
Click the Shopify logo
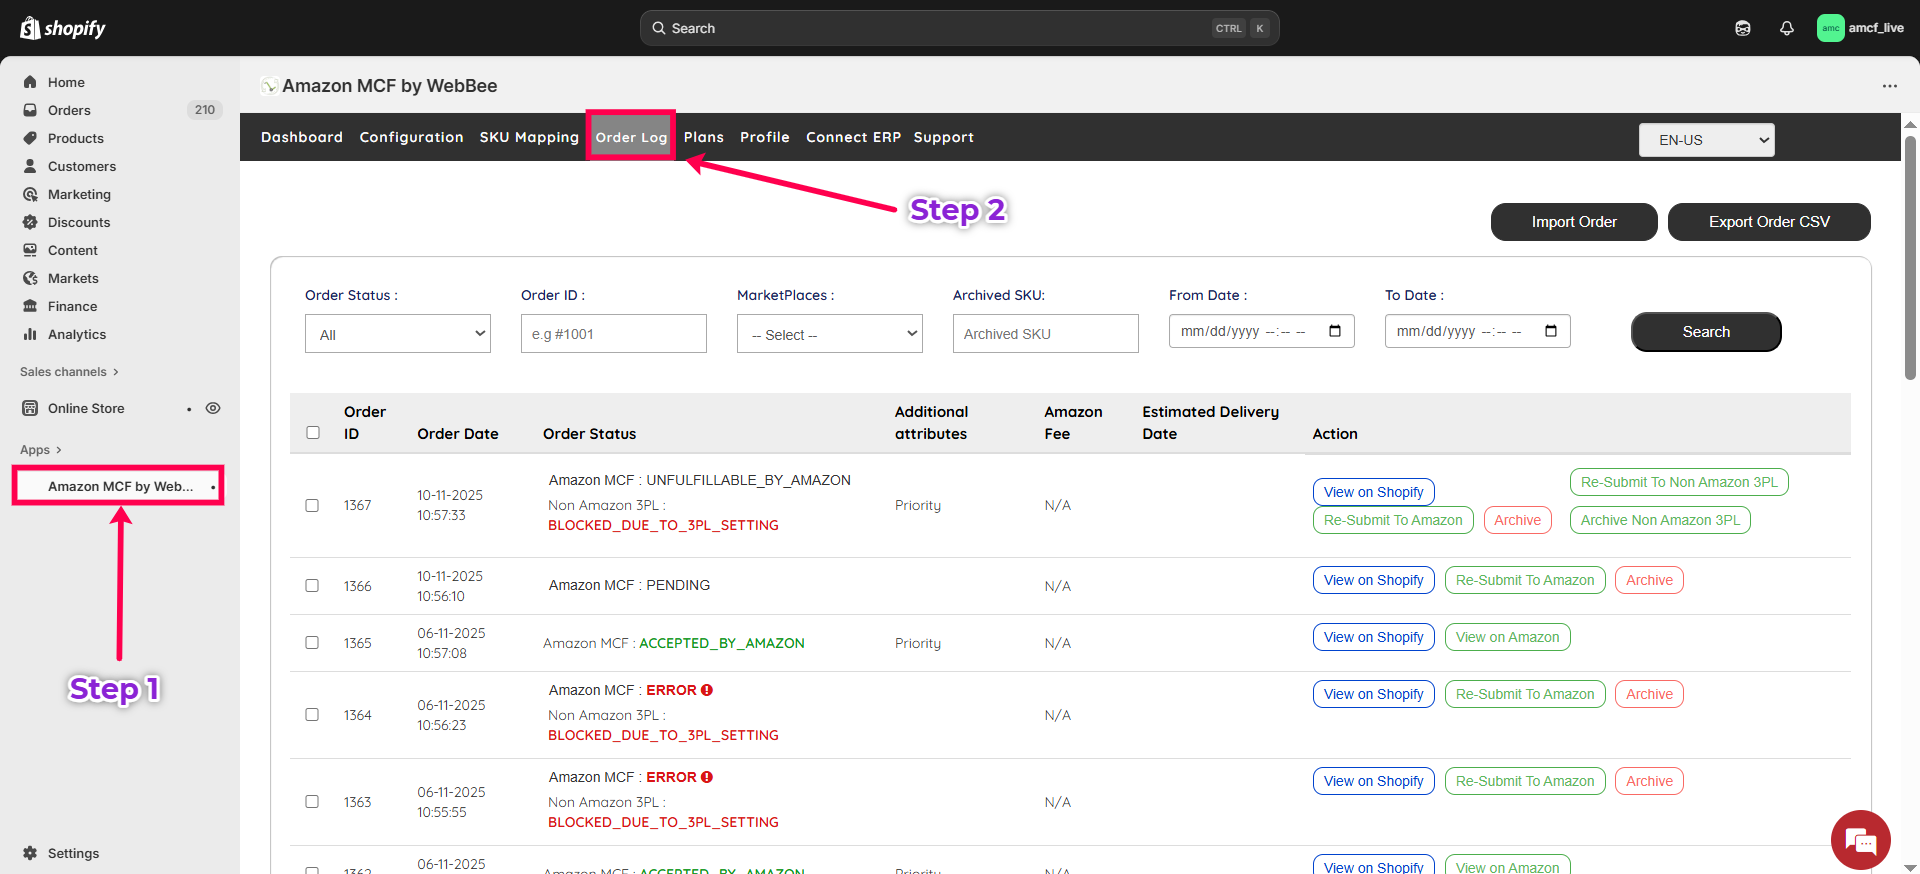pos(62,28)
